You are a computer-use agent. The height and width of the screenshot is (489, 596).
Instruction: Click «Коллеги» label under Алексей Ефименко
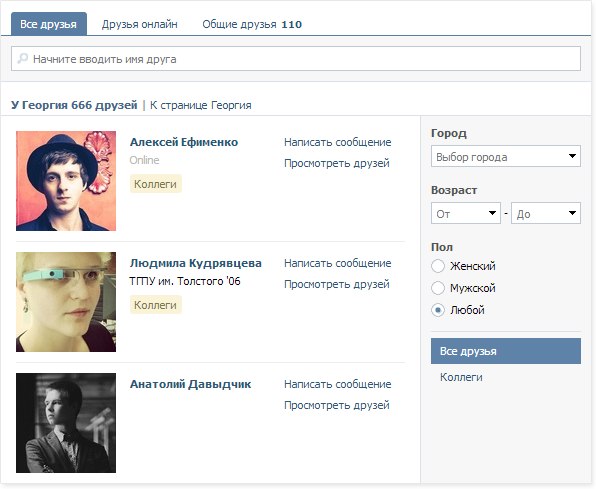tap(155, 184)
